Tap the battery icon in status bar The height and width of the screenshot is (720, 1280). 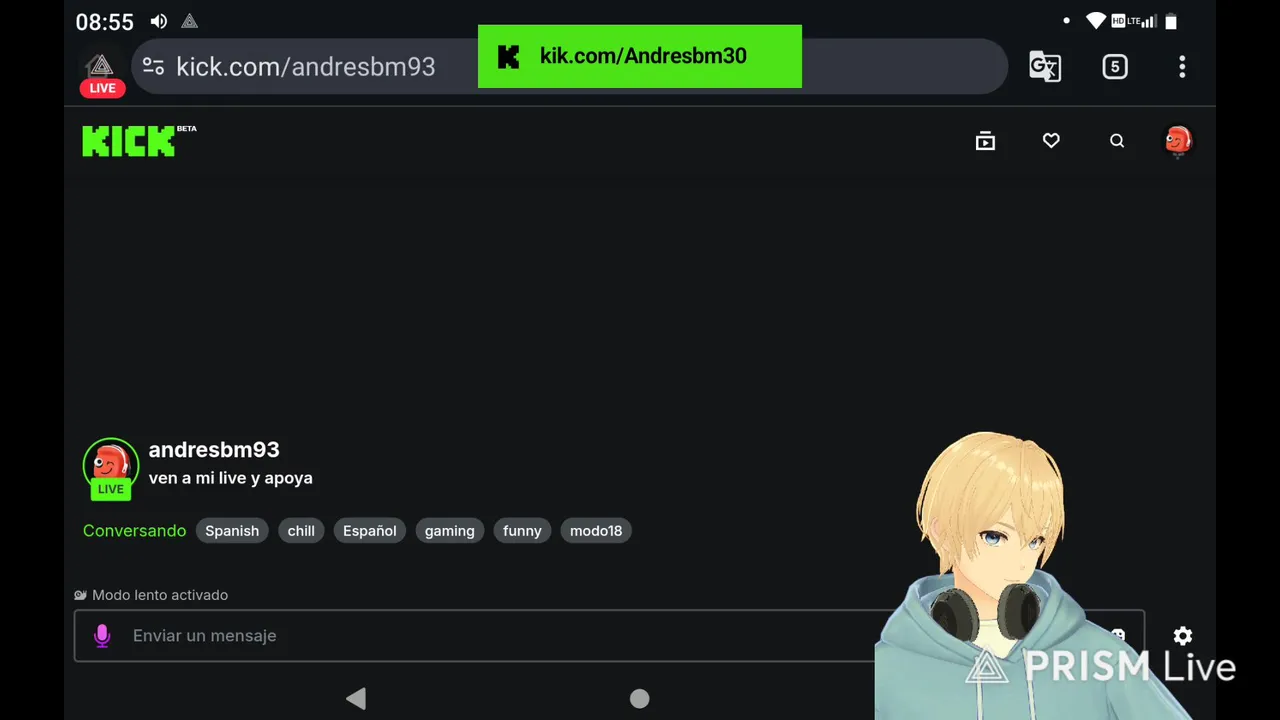pos(1171,21)
